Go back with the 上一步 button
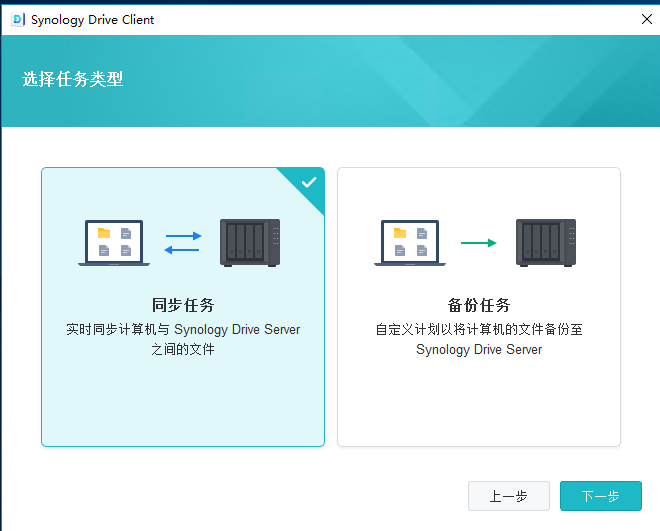The image size is (660, 531). (509, 496)
